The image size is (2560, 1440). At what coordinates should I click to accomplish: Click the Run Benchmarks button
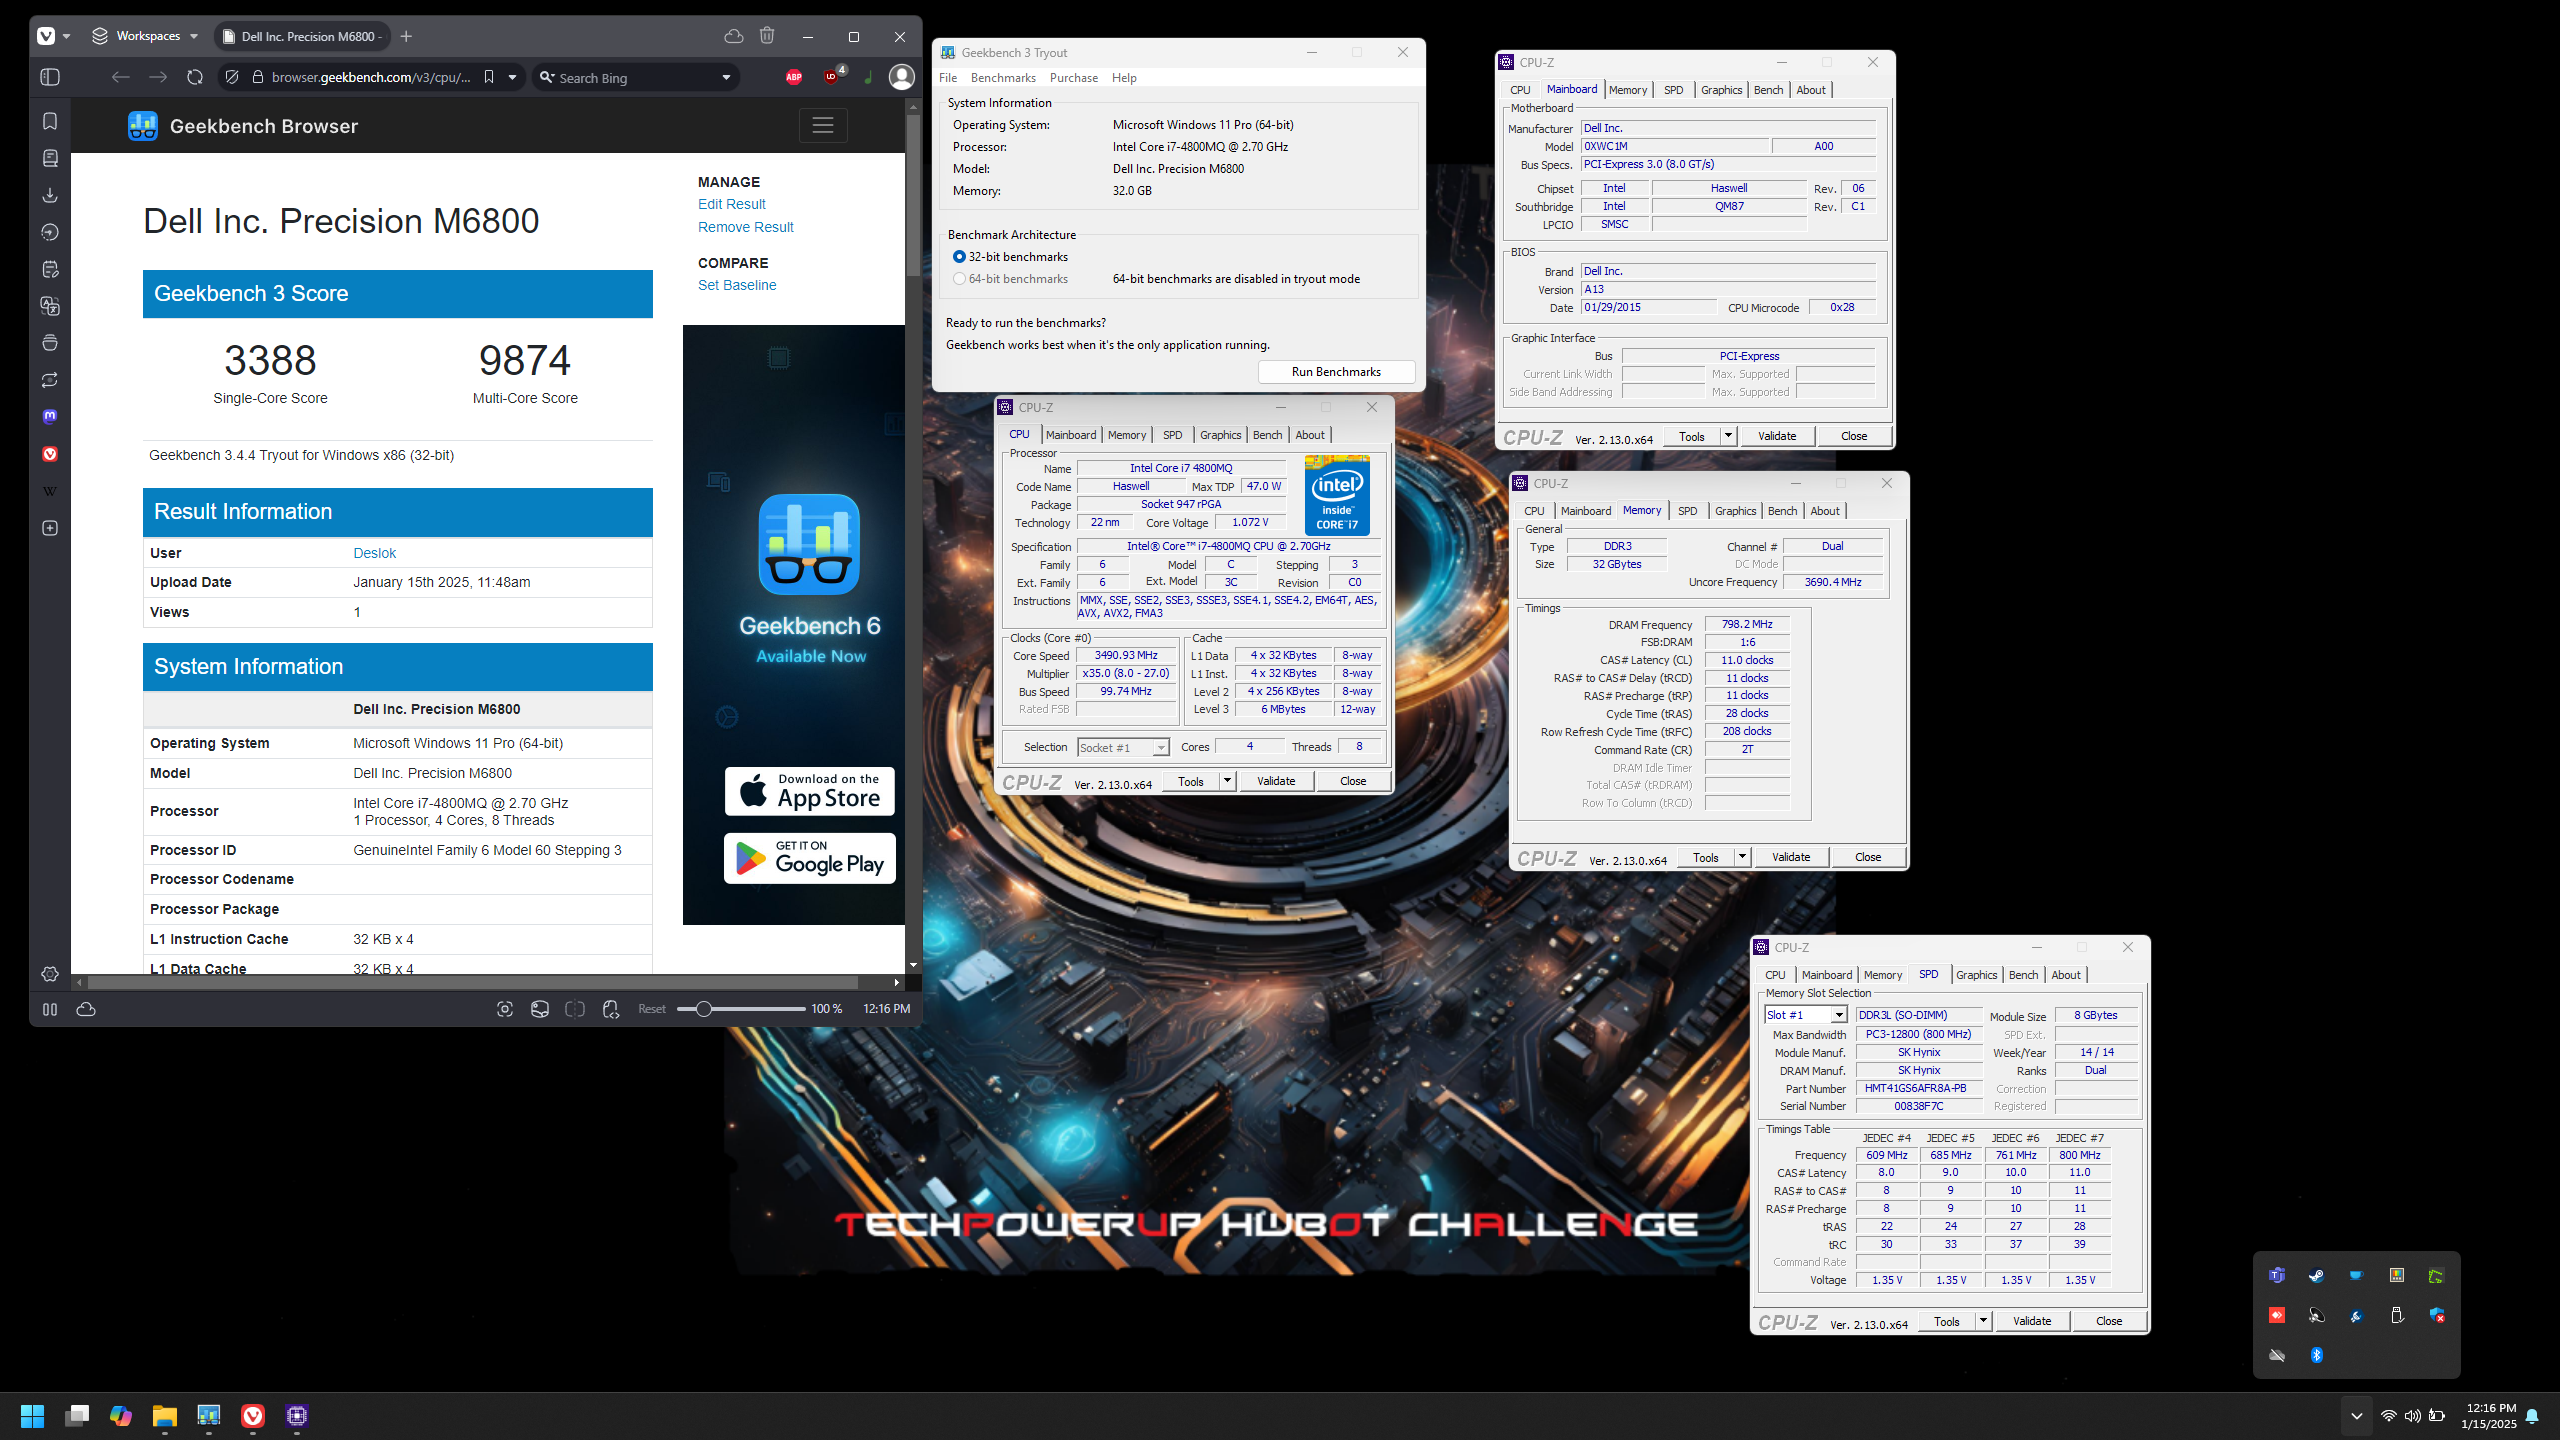coord(1336,372)
